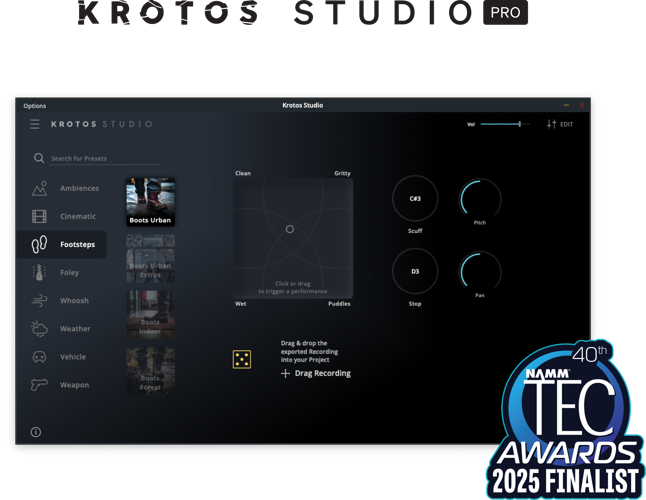Open the Weapon category label
The height and width of the screenshot is (500, 646).
pyautogui.click(x=75, y=385)
